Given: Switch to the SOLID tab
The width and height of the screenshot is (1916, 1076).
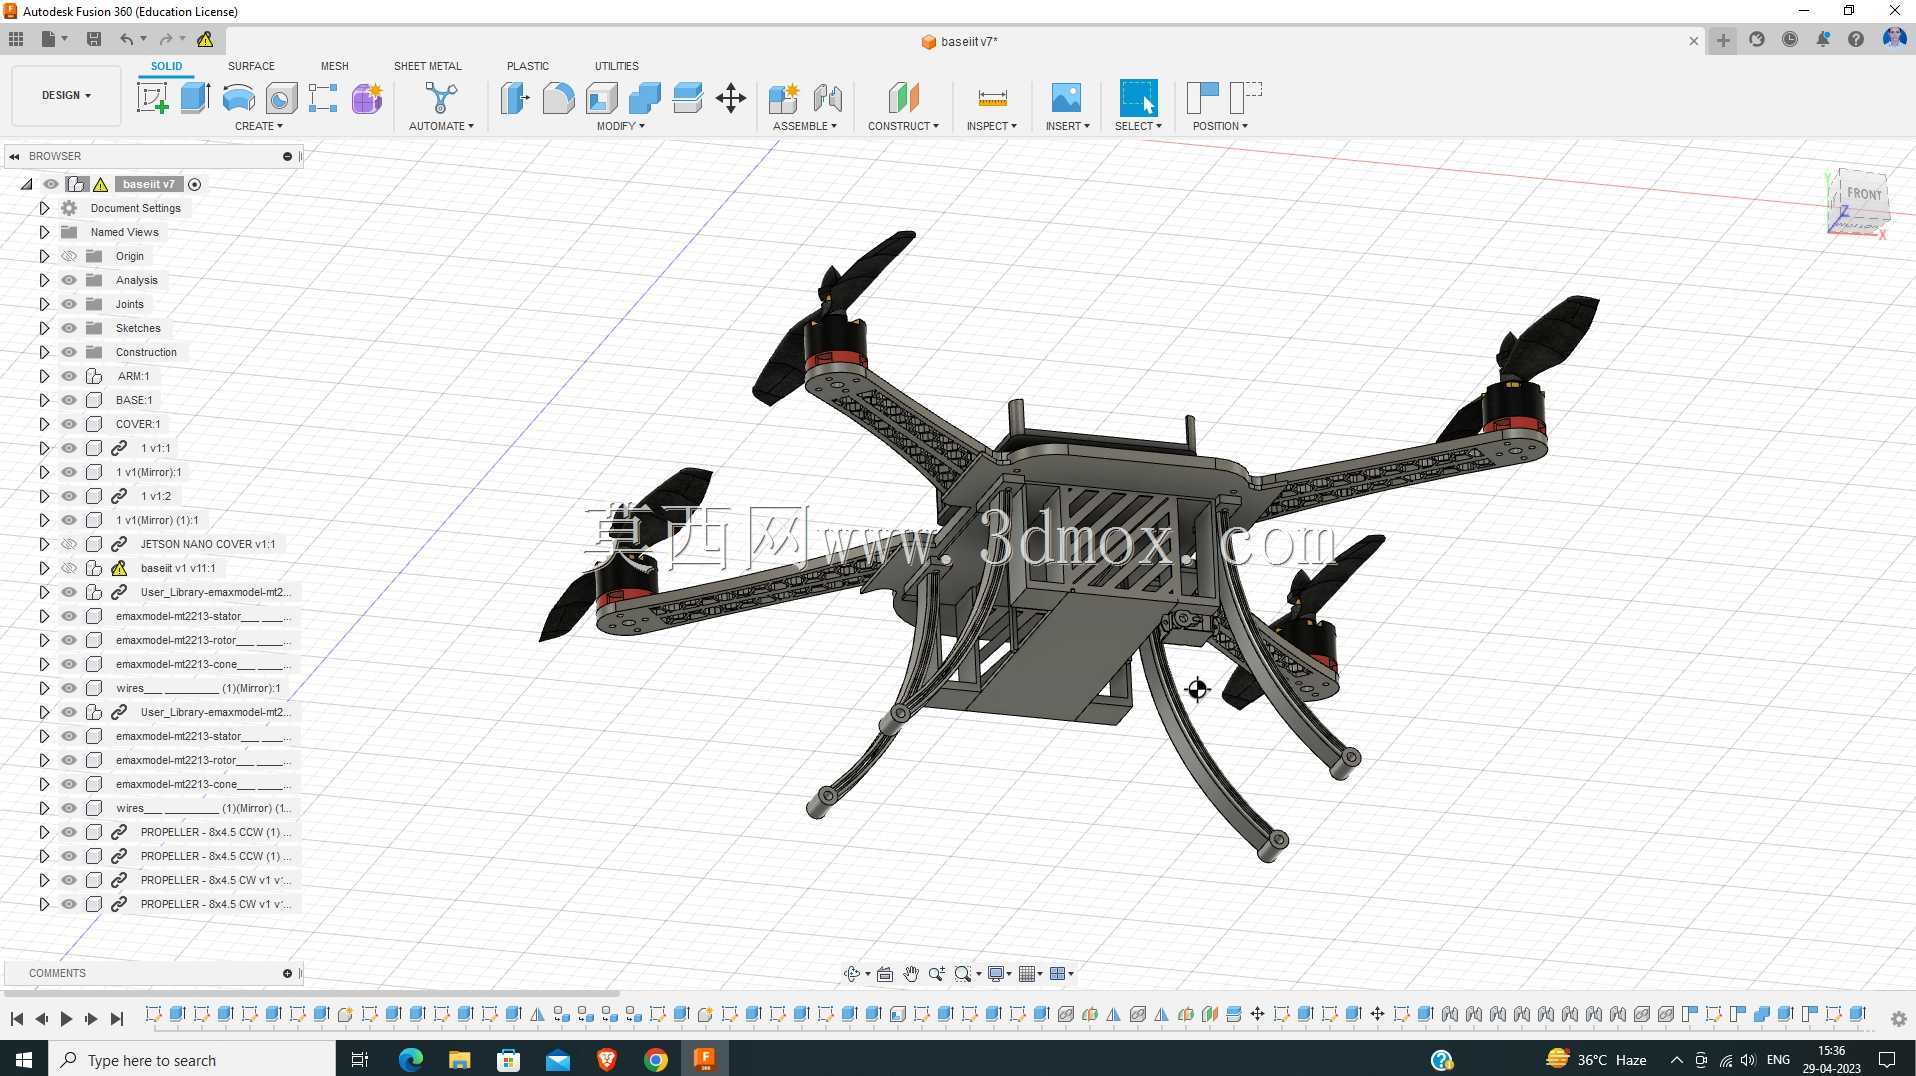Looking at the screenshot, I should [167, 66].
